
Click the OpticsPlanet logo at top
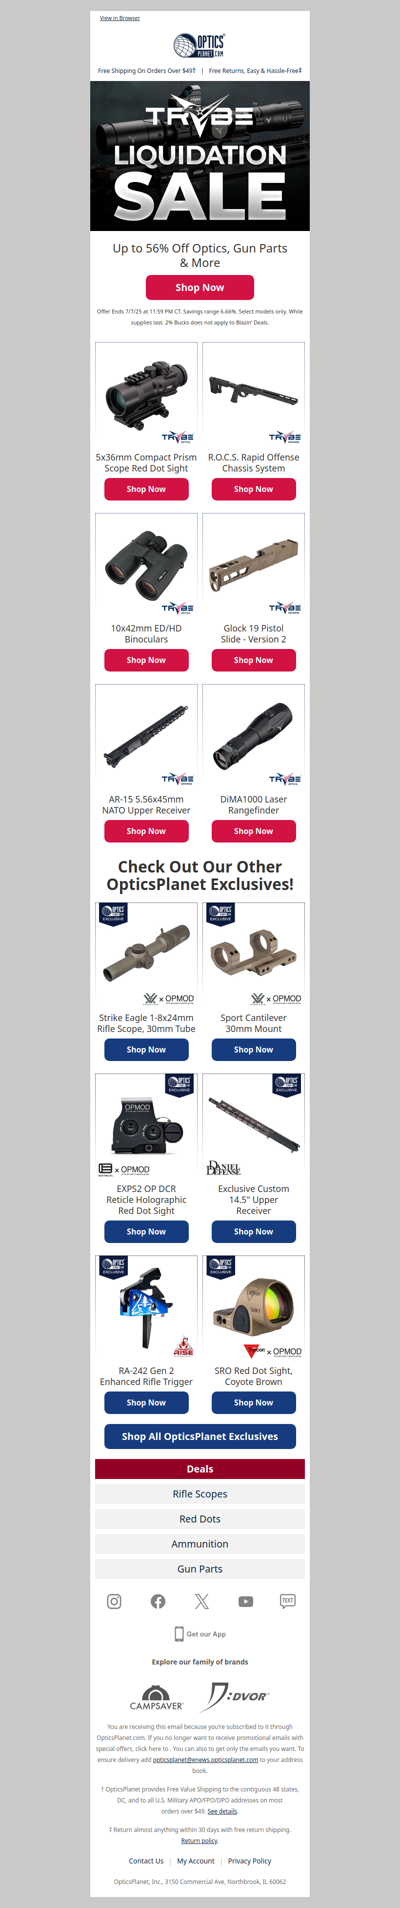(x=200, y=46)
